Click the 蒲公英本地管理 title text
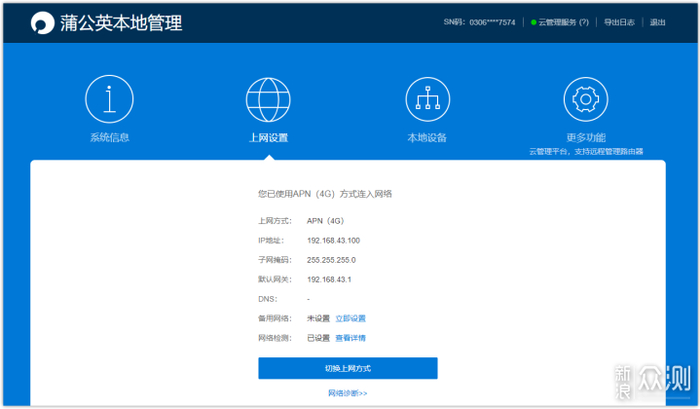The height and width of the screenshot is (409, 700). coord(121,23)
